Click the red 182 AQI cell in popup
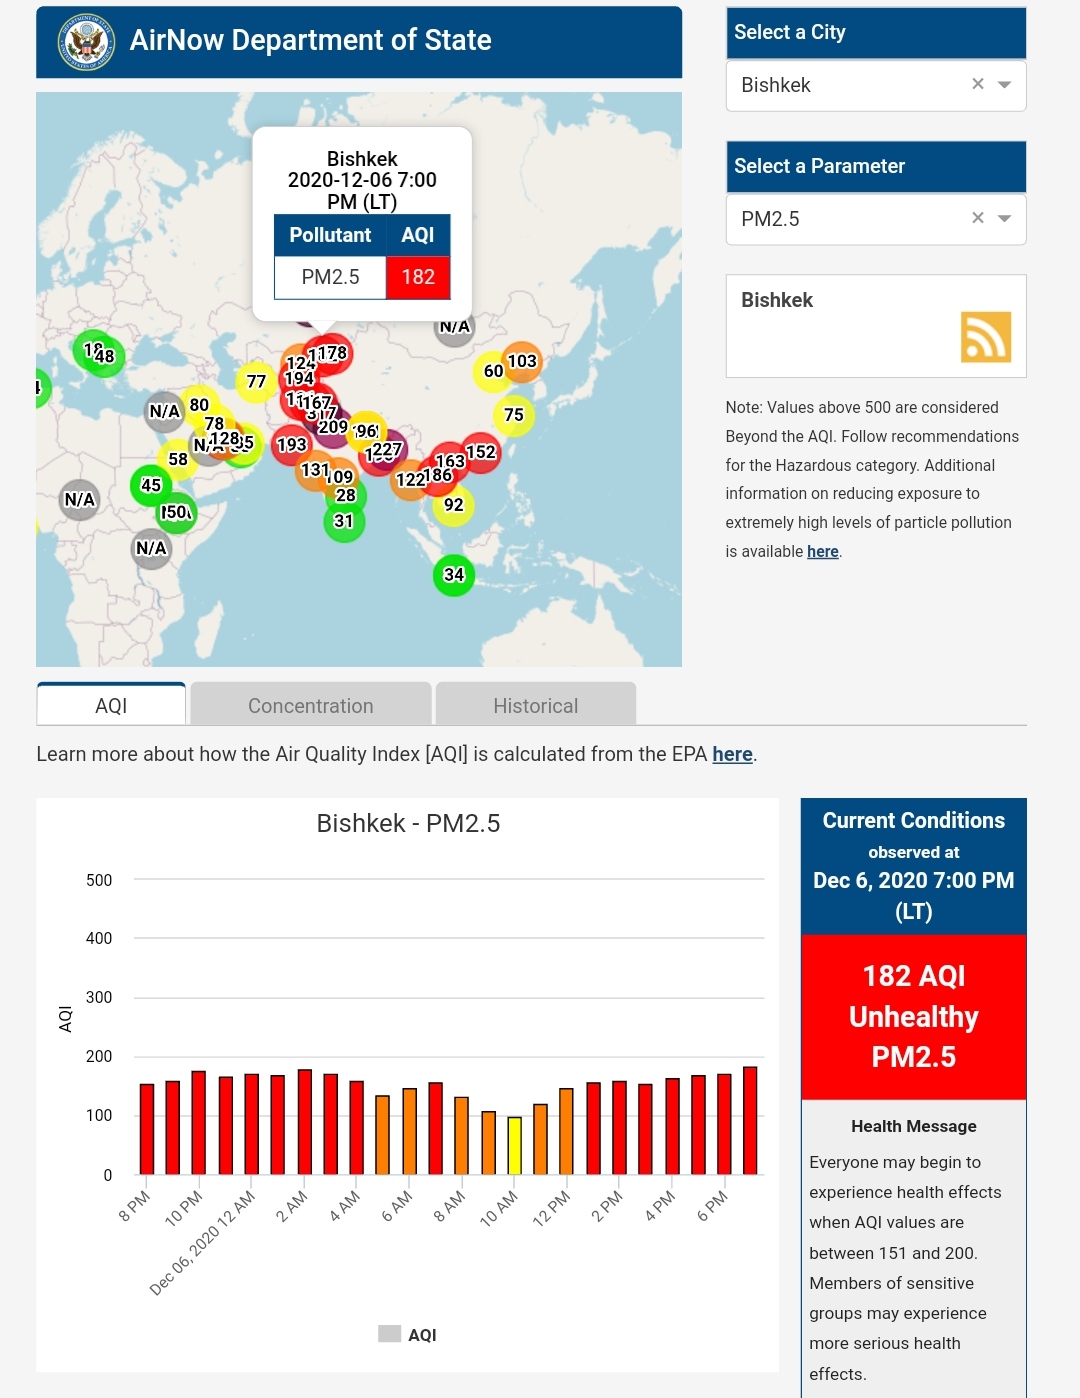This screenshot has height=1398, width=1080. [418, 277]
